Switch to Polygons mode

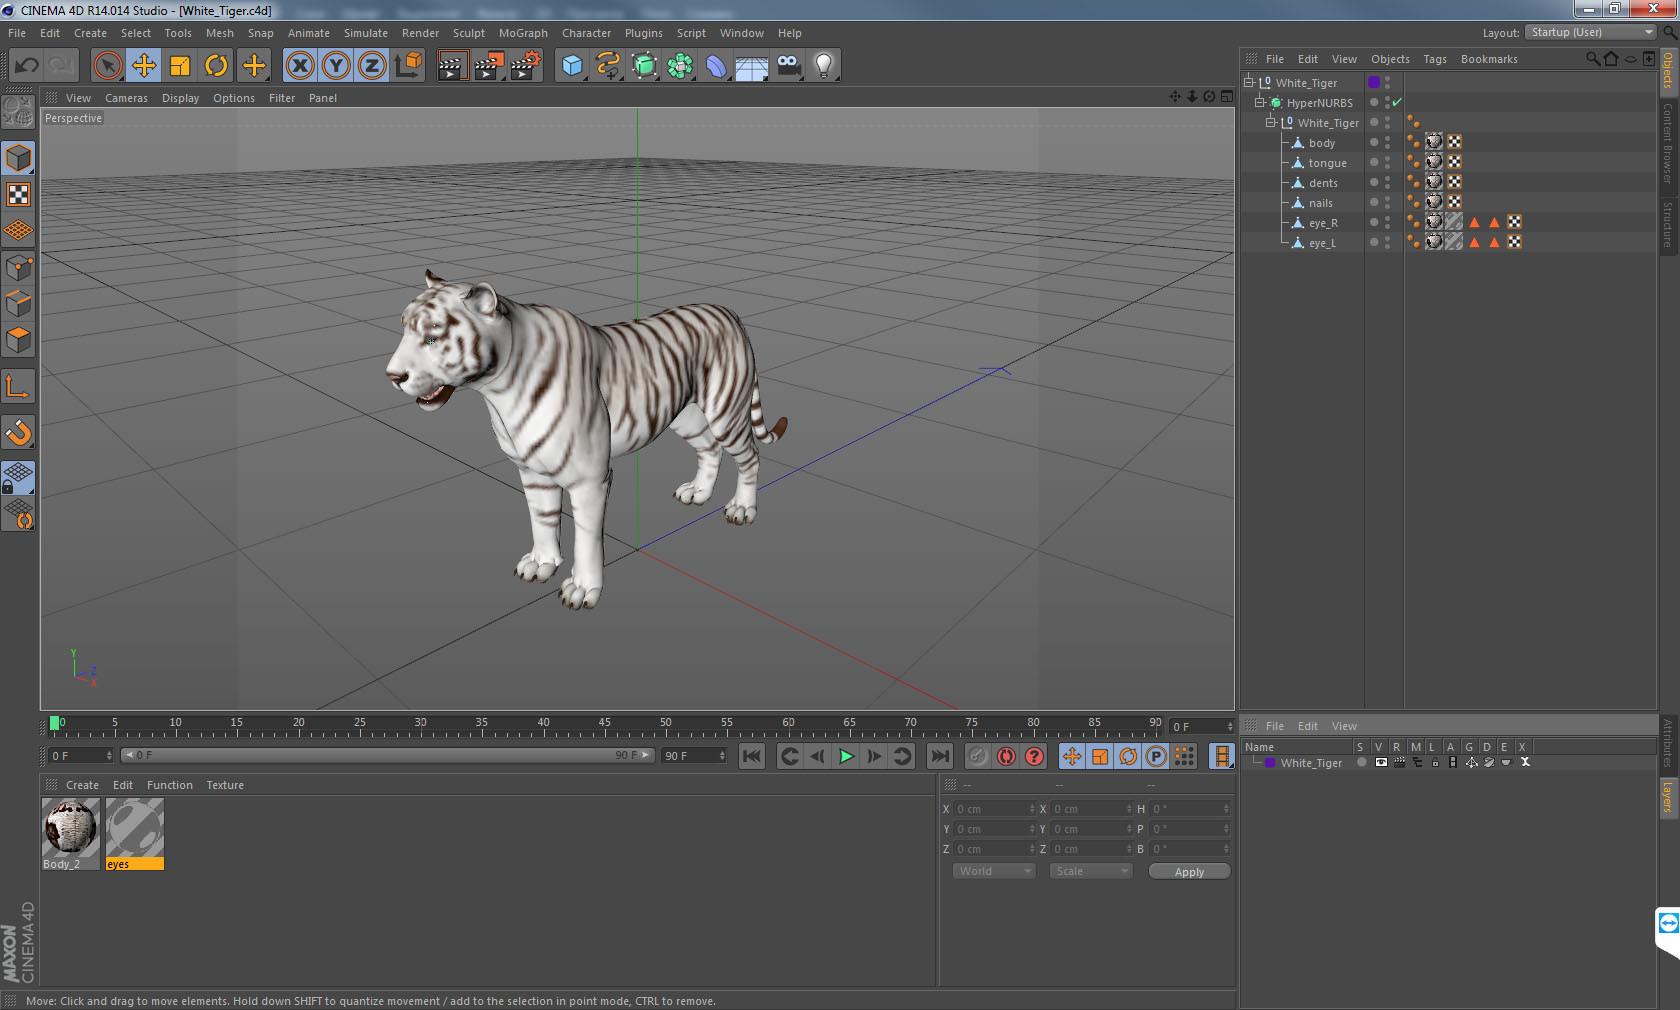coord(18,340)
